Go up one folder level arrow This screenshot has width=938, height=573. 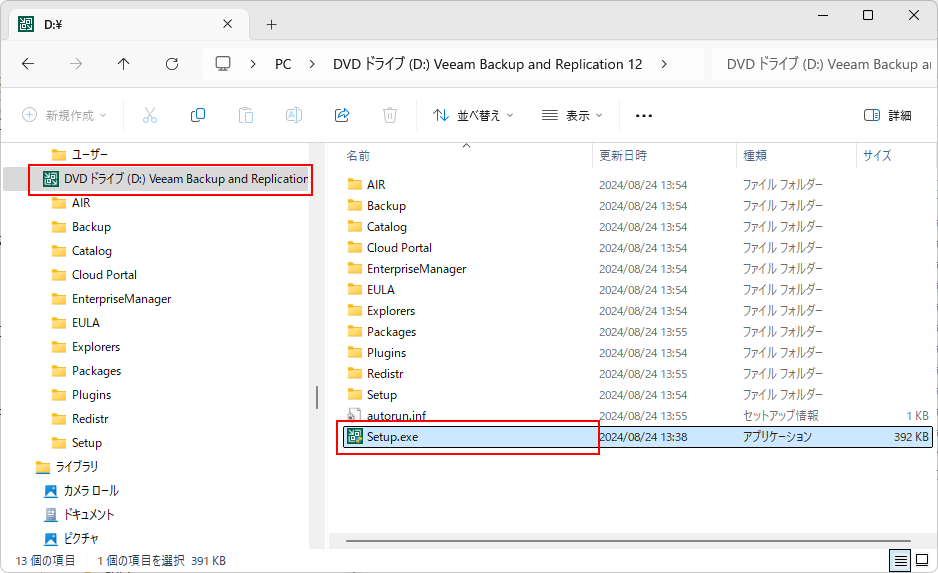pyautogui.click(x=124, y=64)
